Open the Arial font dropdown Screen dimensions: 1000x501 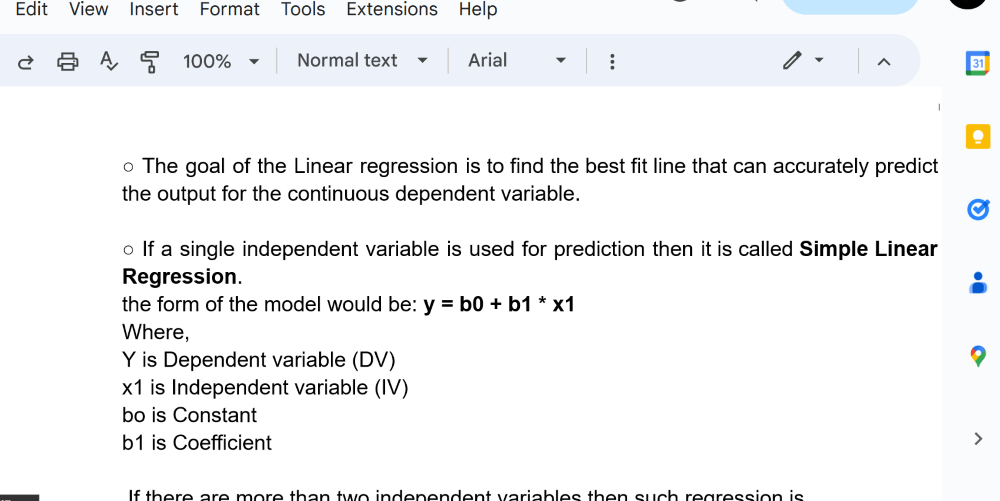click(x=517, y=61)
